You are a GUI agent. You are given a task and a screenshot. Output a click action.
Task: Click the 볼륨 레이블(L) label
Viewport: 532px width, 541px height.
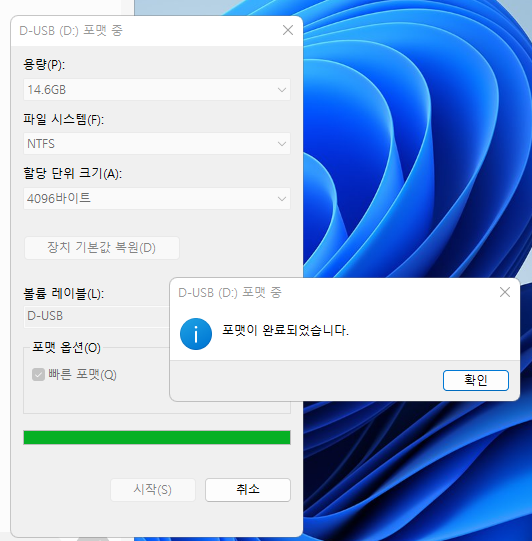(63, 294)
